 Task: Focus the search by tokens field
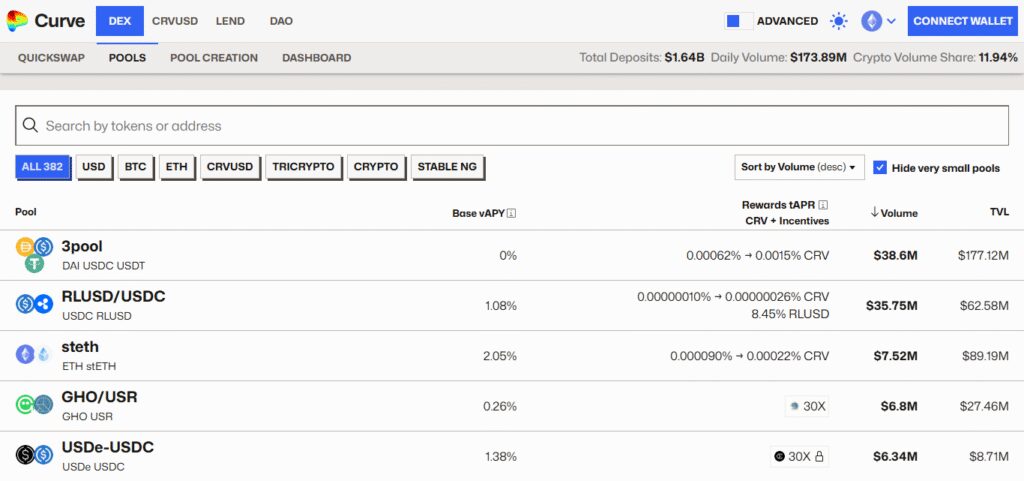coord(512,125)
